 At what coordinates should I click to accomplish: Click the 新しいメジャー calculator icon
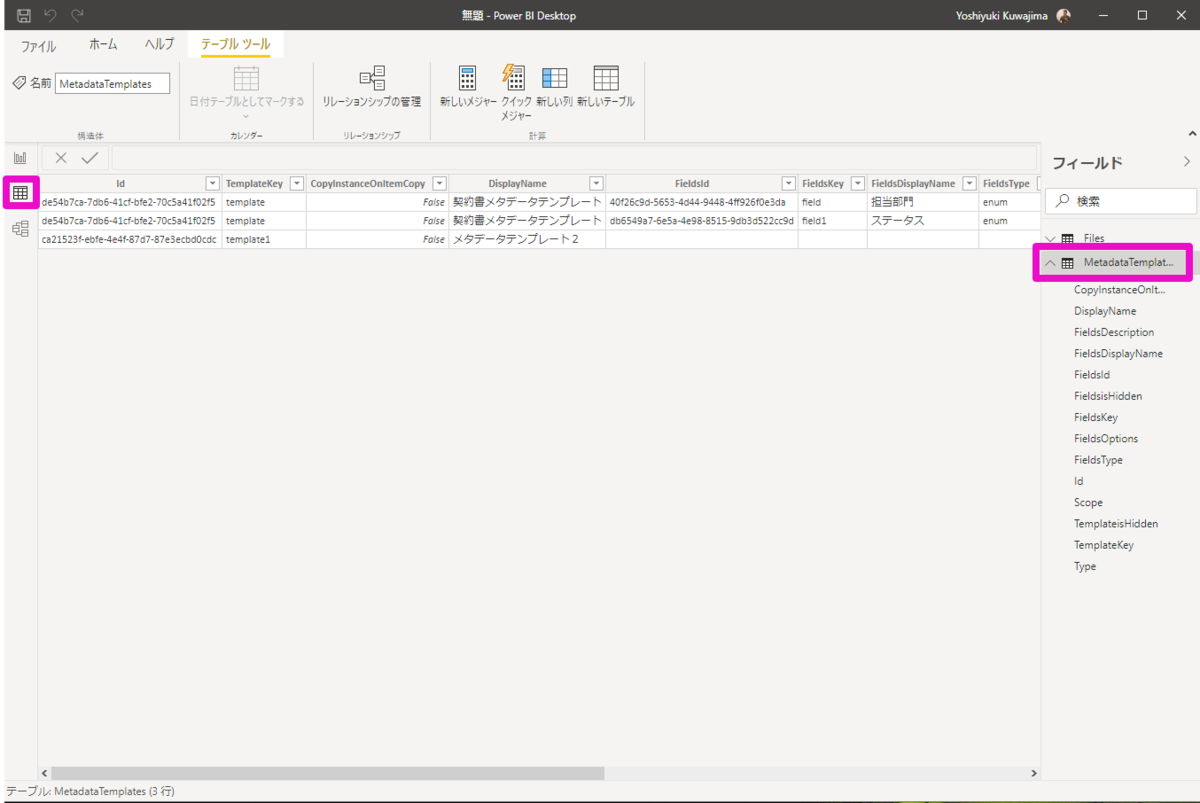pos(468,79)
